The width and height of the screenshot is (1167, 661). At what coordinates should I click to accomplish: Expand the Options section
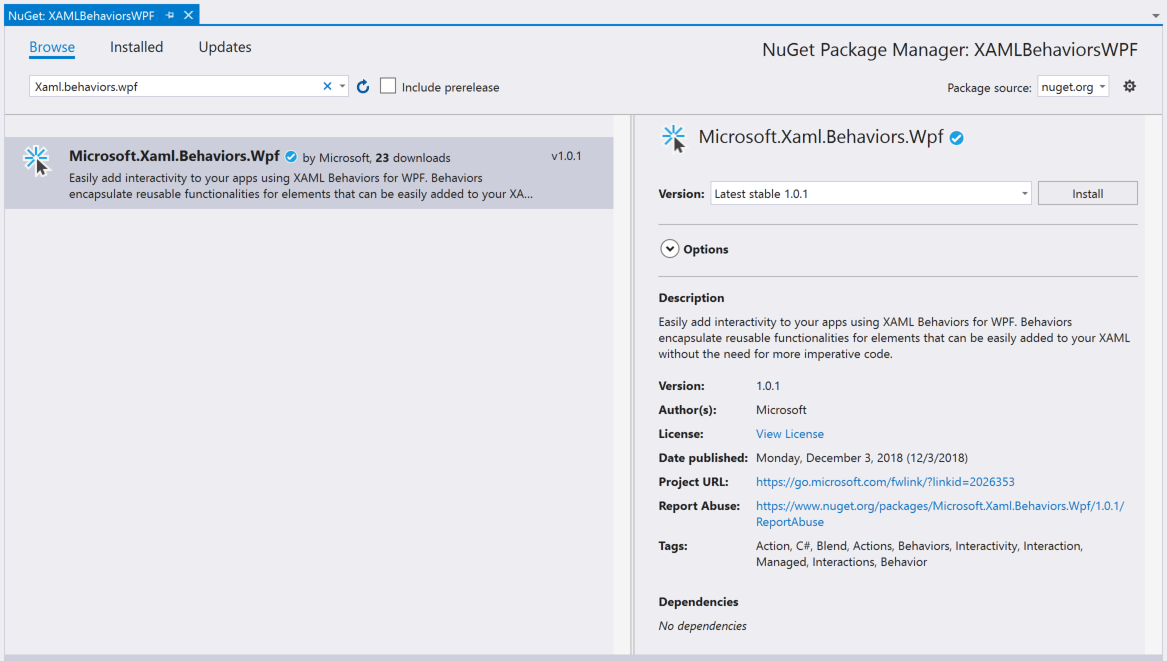[x=669, y=249]
